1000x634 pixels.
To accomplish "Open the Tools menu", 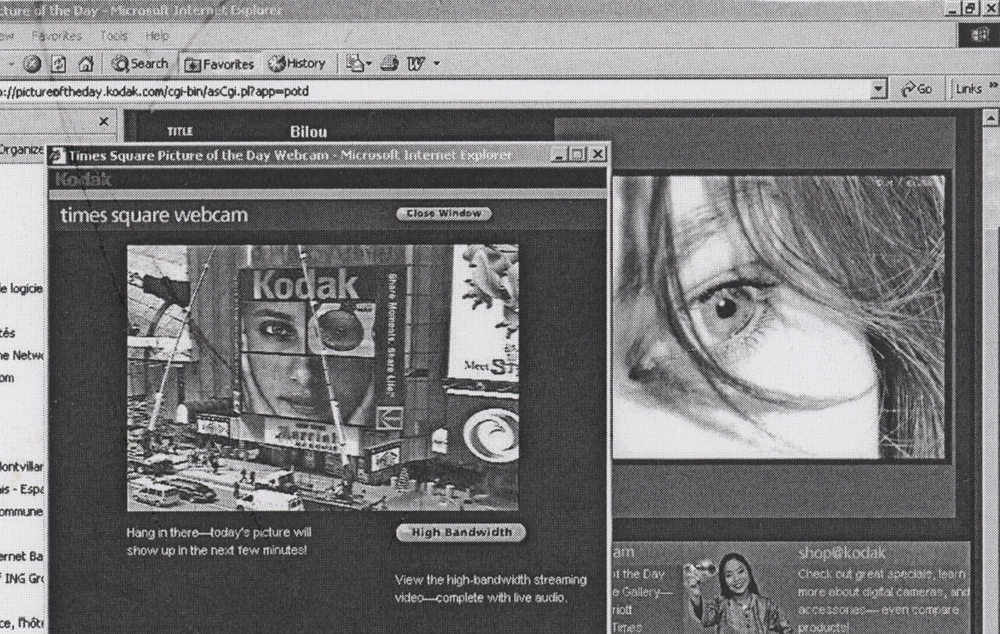I will (114, 36).
